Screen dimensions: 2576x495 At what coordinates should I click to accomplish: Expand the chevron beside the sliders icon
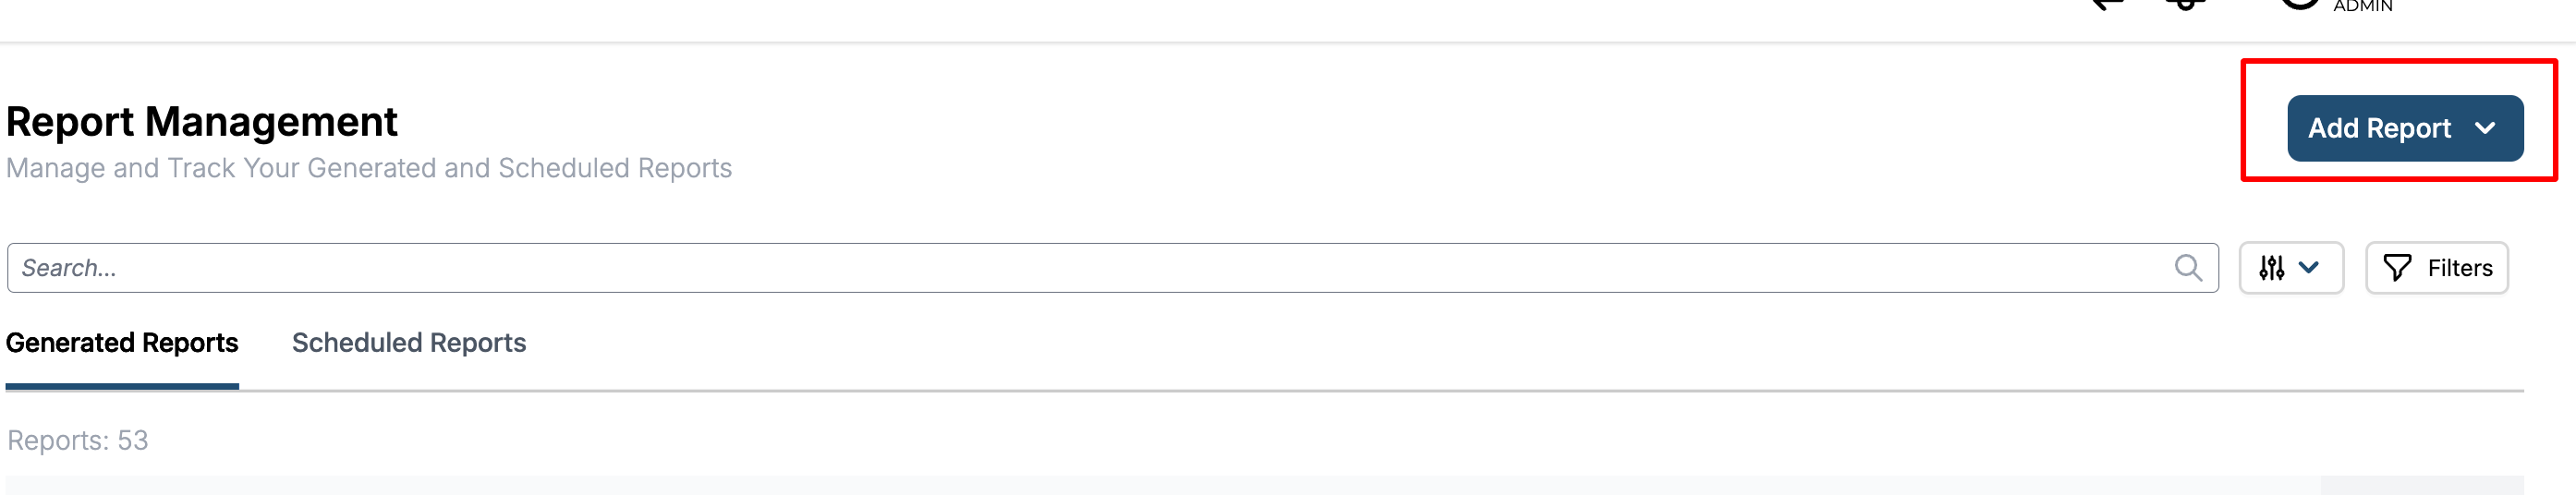(2309, 268)
